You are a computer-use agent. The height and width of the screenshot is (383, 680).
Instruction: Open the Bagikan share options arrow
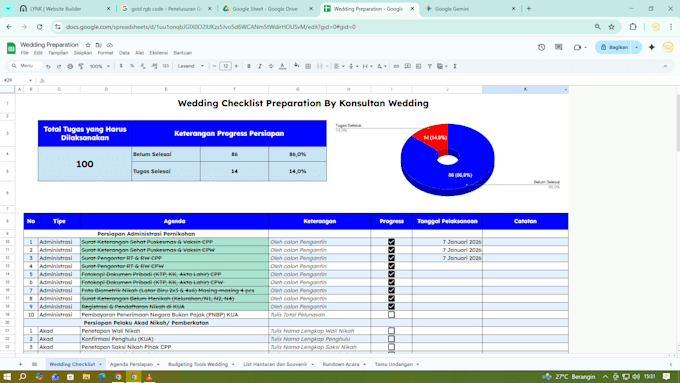[x=637, y=47]
